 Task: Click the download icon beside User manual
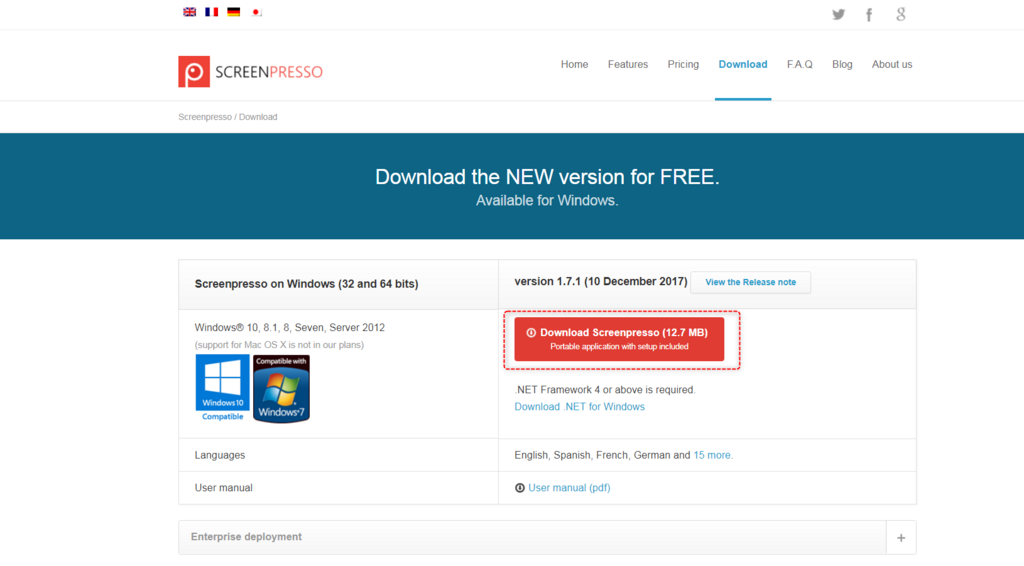click(520, 488)
